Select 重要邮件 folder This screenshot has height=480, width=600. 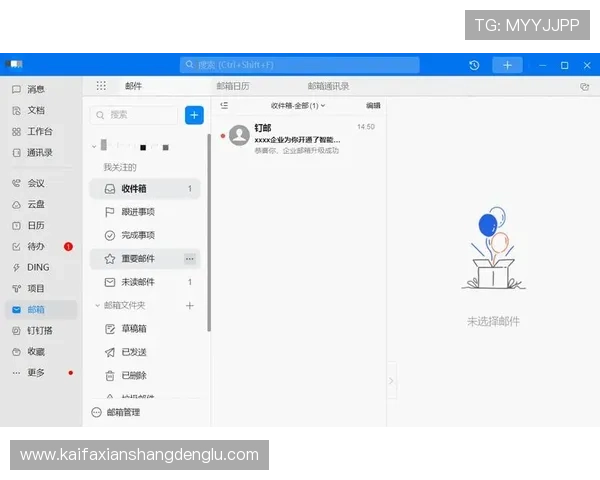click(x=145, y=259)
